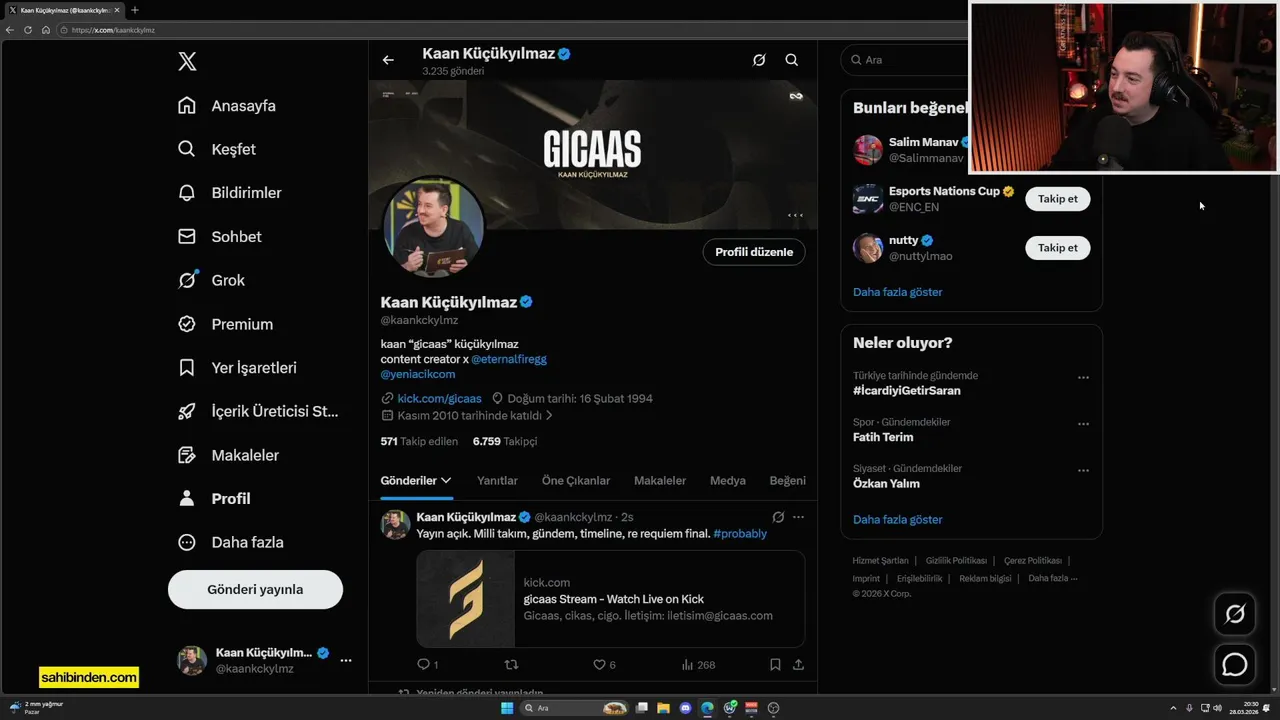Viewport: 1280px width, 720px height.
Task: Open Gönderiler tab dropdown
Action: 416,481
